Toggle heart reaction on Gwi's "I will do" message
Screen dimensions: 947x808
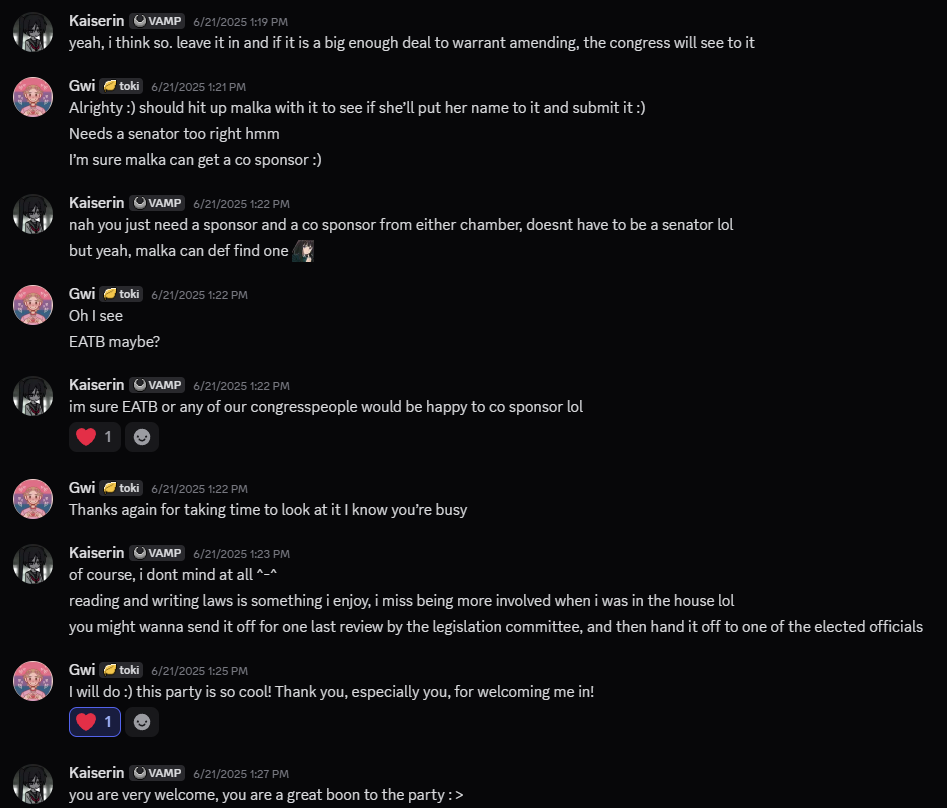[95, 722]
